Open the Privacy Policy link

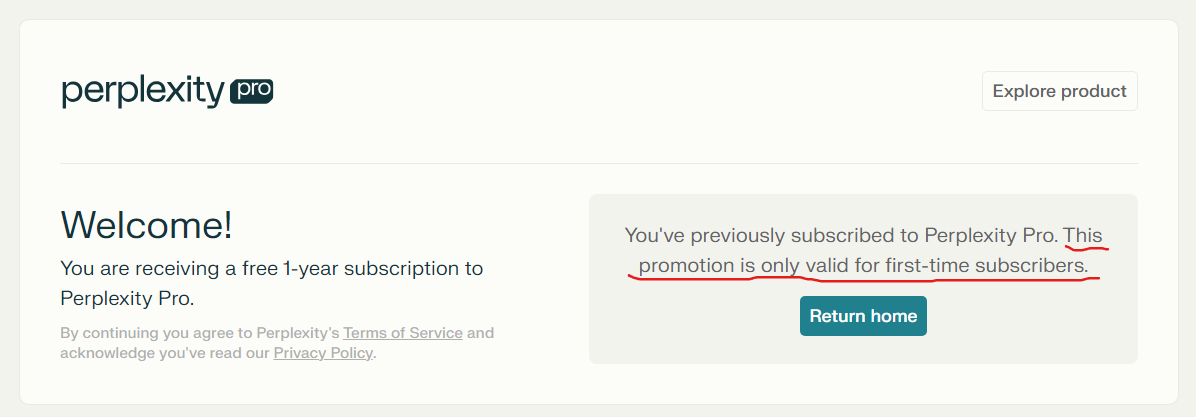click(323, 353)
